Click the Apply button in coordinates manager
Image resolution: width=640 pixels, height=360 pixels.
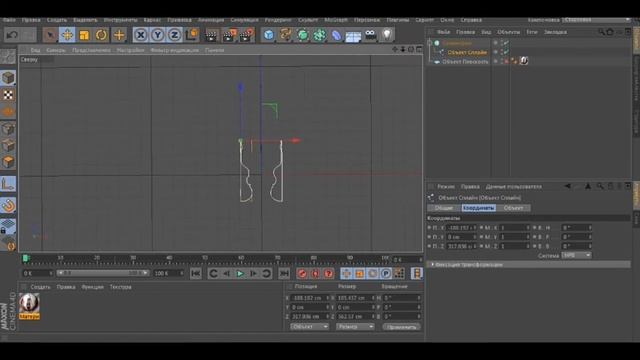[401, 327]
